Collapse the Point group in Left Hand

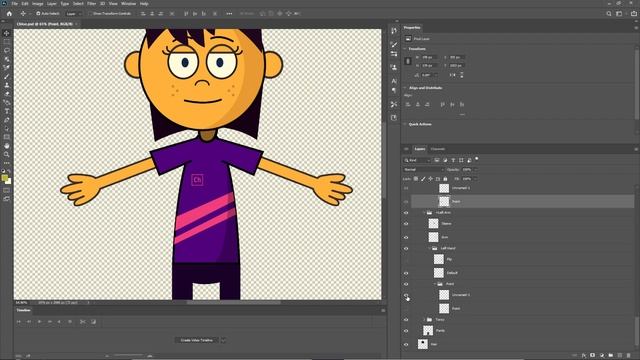(x=435, y=284)
